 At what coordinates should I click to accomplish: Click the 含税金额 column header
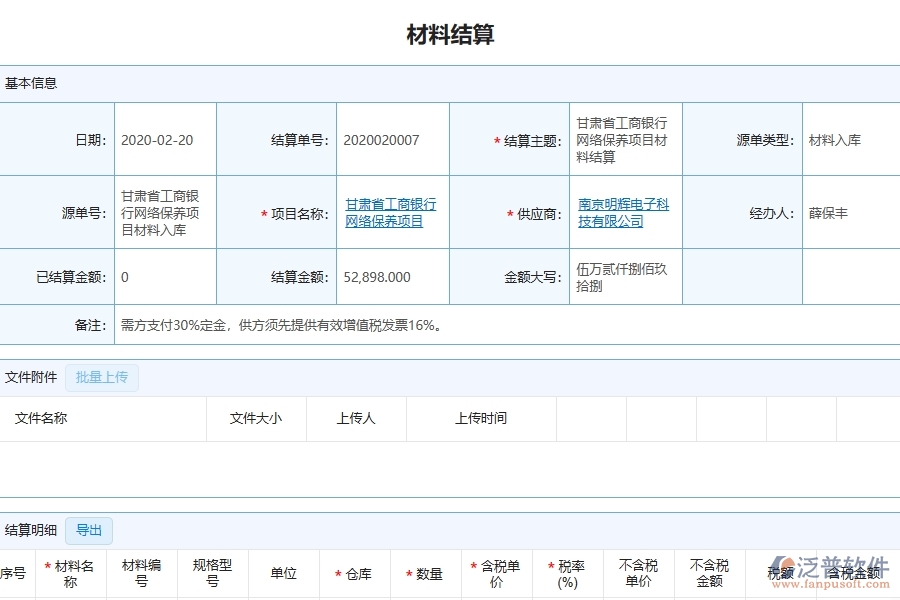(853, 573)
